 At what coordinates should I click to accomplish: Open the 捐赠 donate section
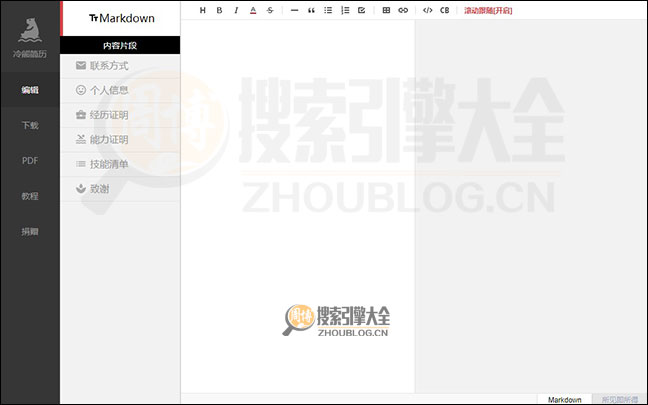pyautogui.click(x=30, y=231)
